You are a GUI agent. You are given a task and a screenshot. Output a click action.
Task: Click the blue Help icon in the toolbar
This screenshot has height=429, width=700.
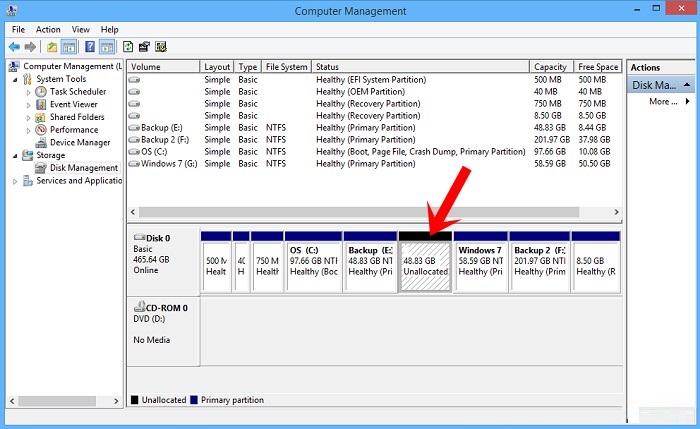click(x=90, y=47)
